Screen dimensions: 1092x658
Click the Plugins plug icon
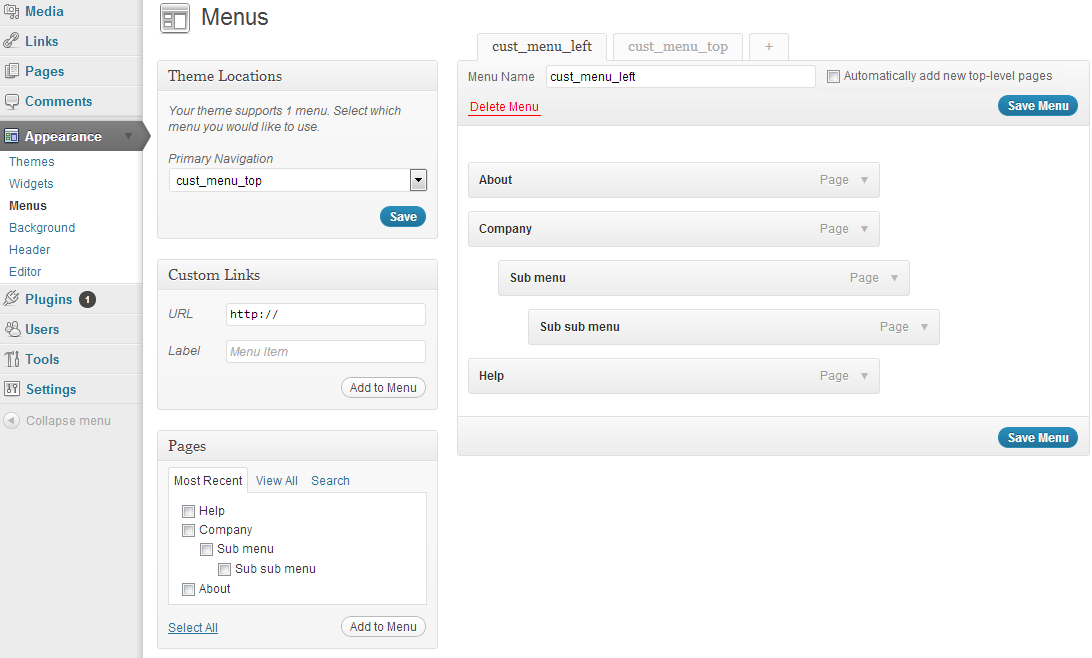click(11, 299)
